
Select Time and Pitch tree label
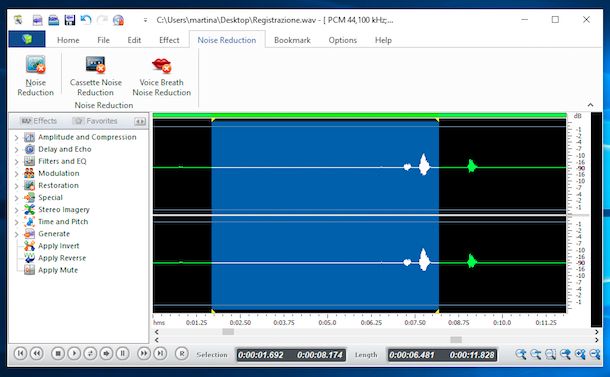[x=63, y=222]
